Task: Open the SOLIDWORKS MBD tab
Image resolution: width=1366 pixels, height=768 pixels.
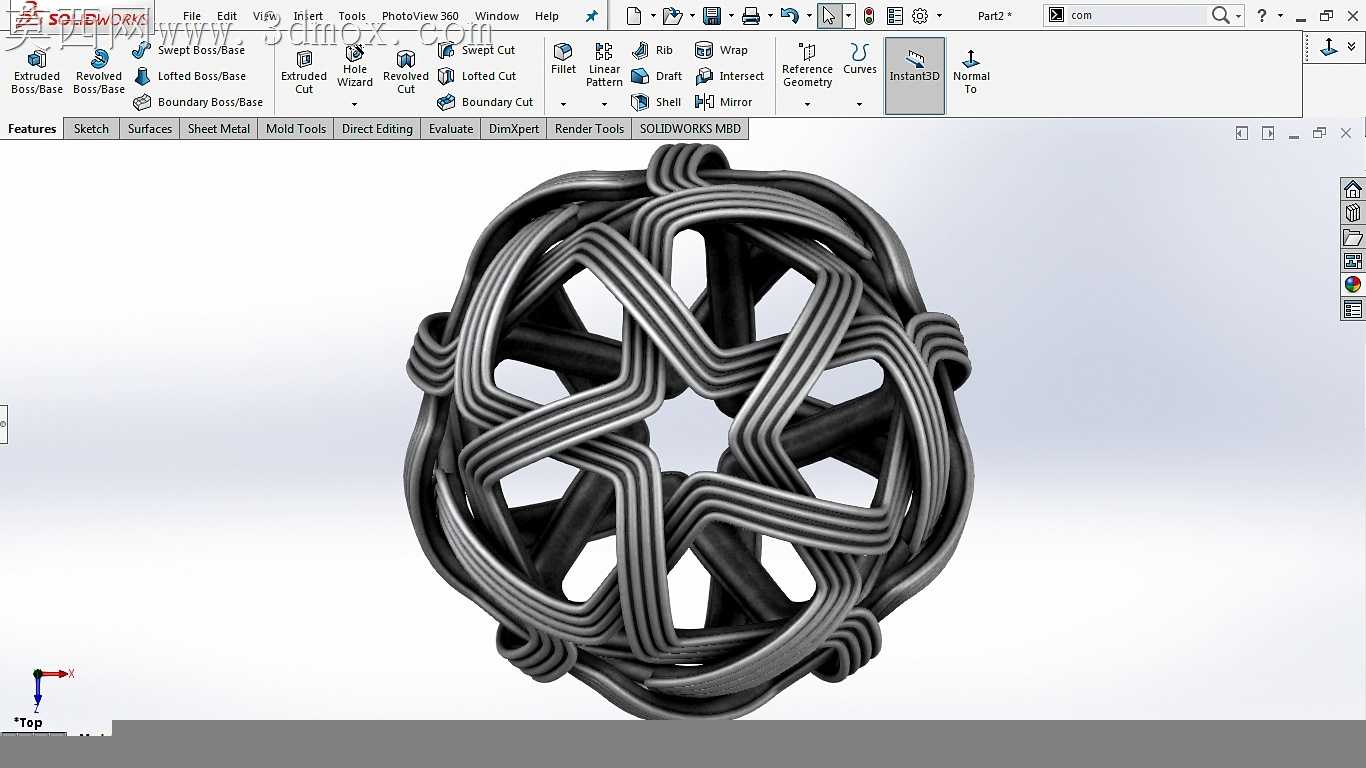Action: coord(690,129)
